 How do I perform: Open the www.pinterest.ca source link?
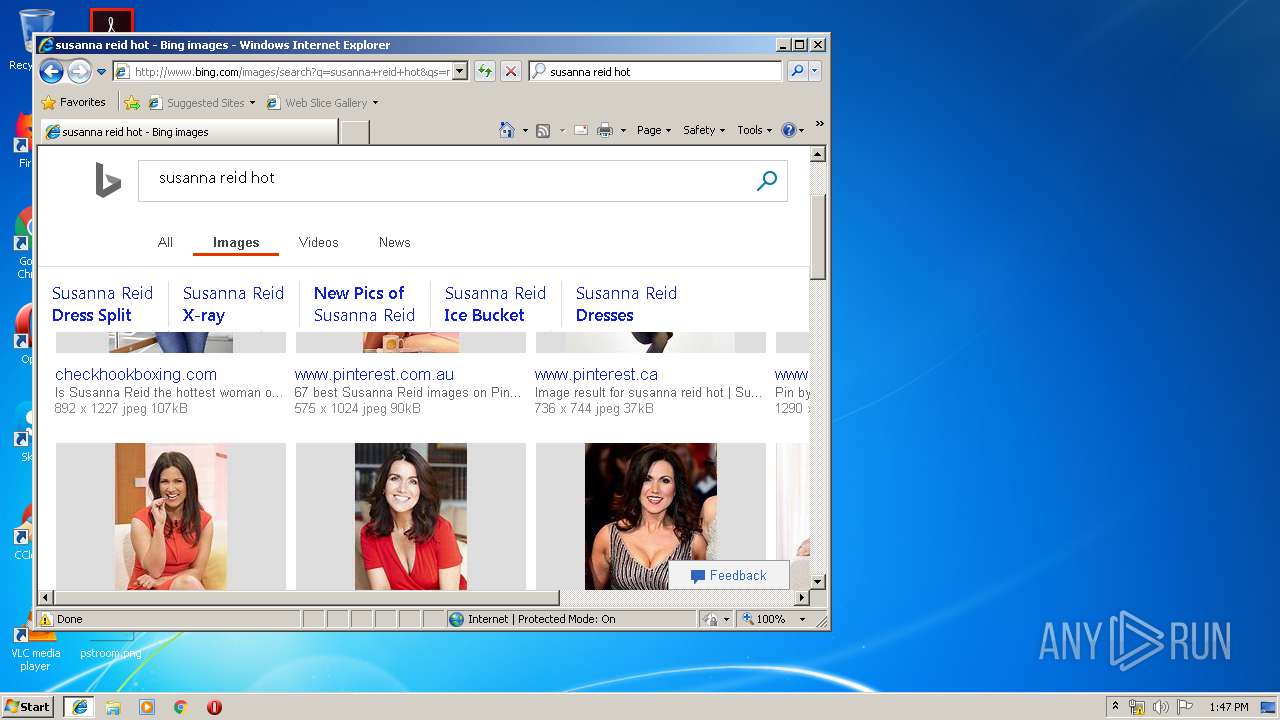596,374
